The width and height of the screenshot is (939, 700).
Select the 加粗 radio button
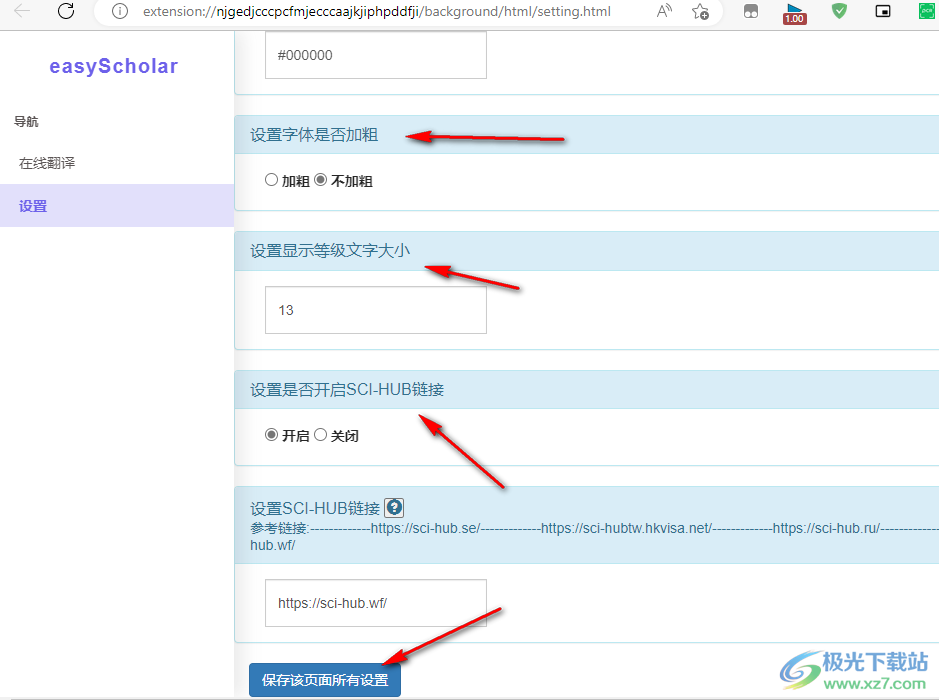(x=271, y=180)
